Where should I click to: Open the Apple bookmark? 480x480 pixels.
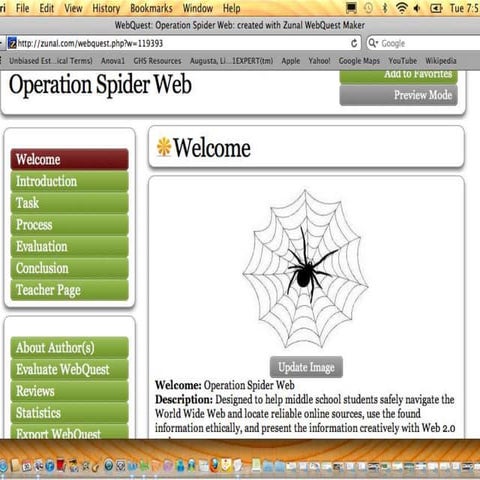291,61
